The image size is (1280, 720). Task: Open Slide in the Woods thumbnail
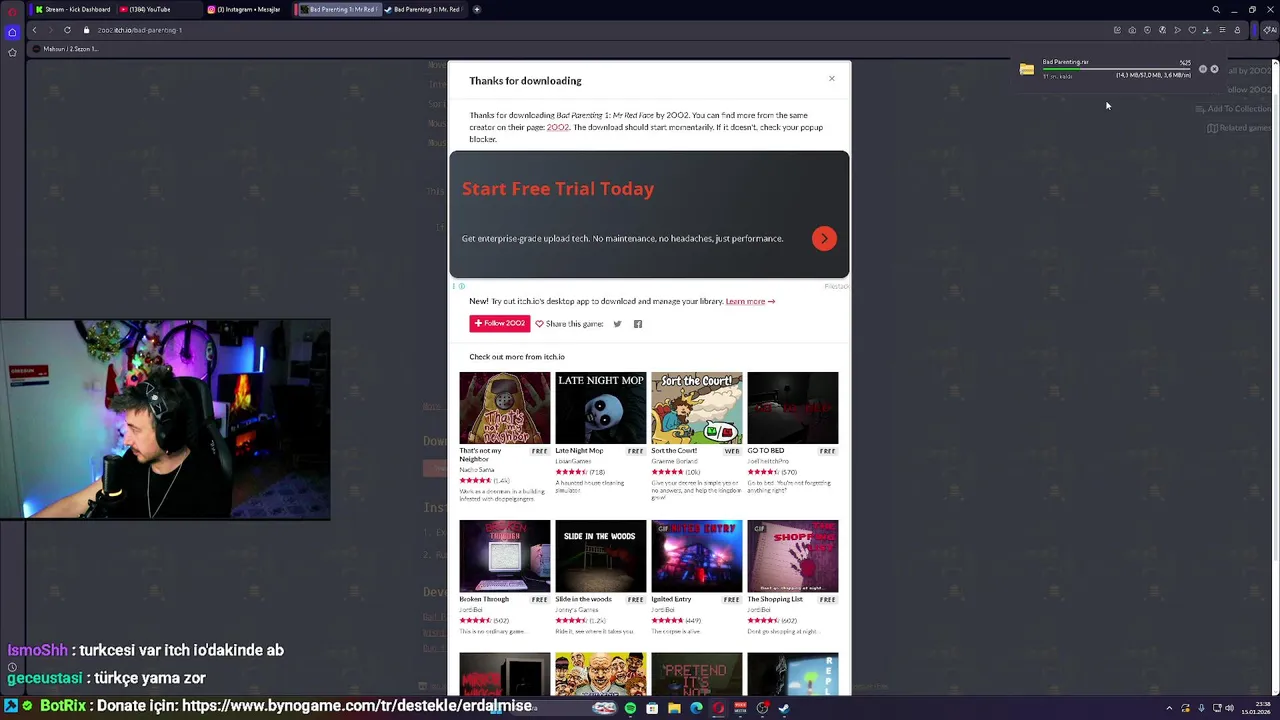pyautogui.click(x=601, y=556)
